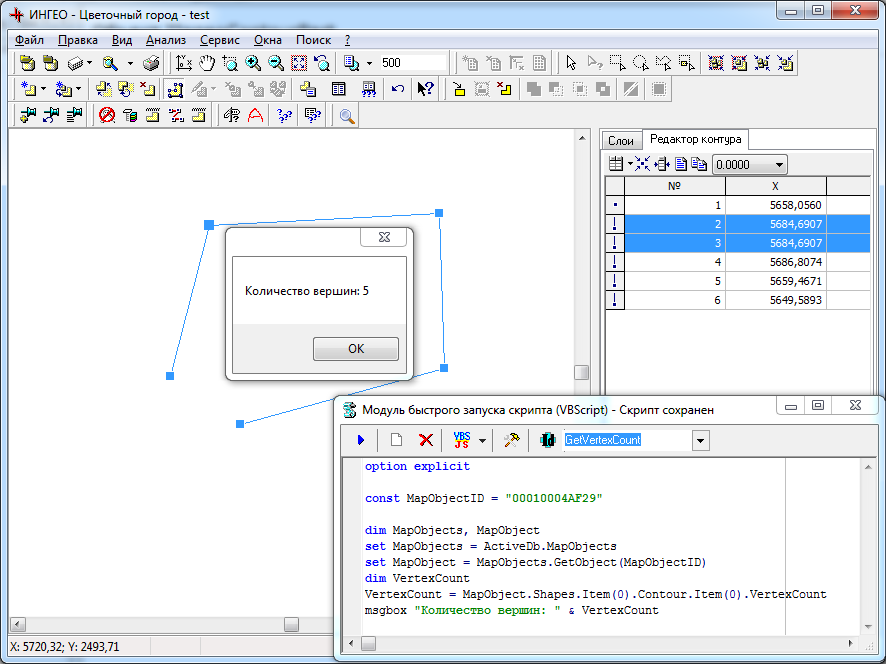Select vertex row 4 with X 5686,8074

pos(737,262)
